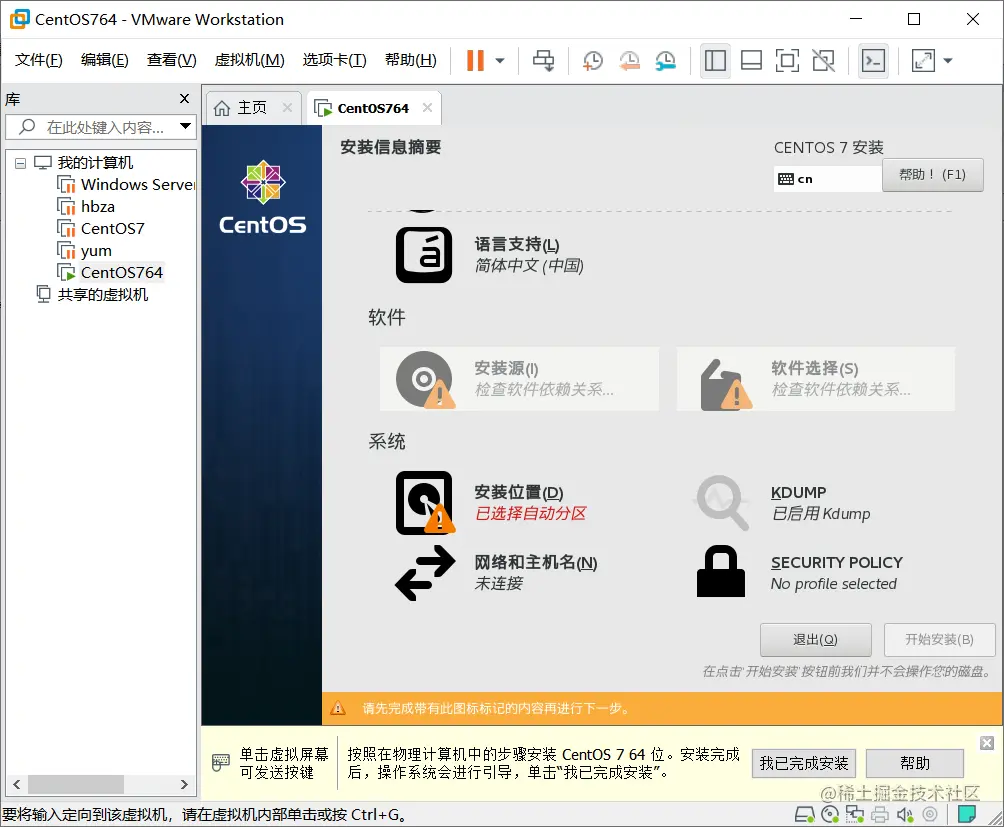Click the keyboard hint icon in info bar
The image size is (1004, 827).
tap(220, 762)
